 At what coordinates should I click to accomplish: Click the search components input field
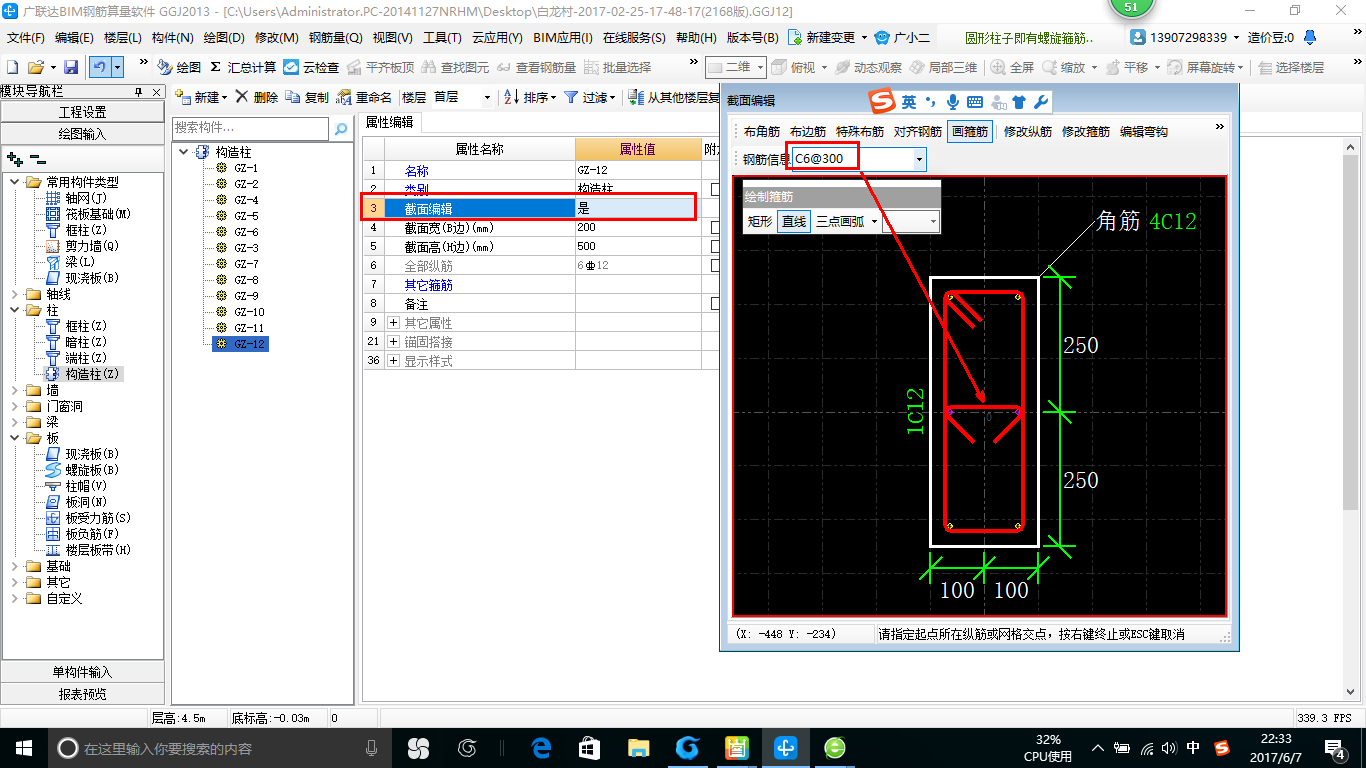(250, 128)
